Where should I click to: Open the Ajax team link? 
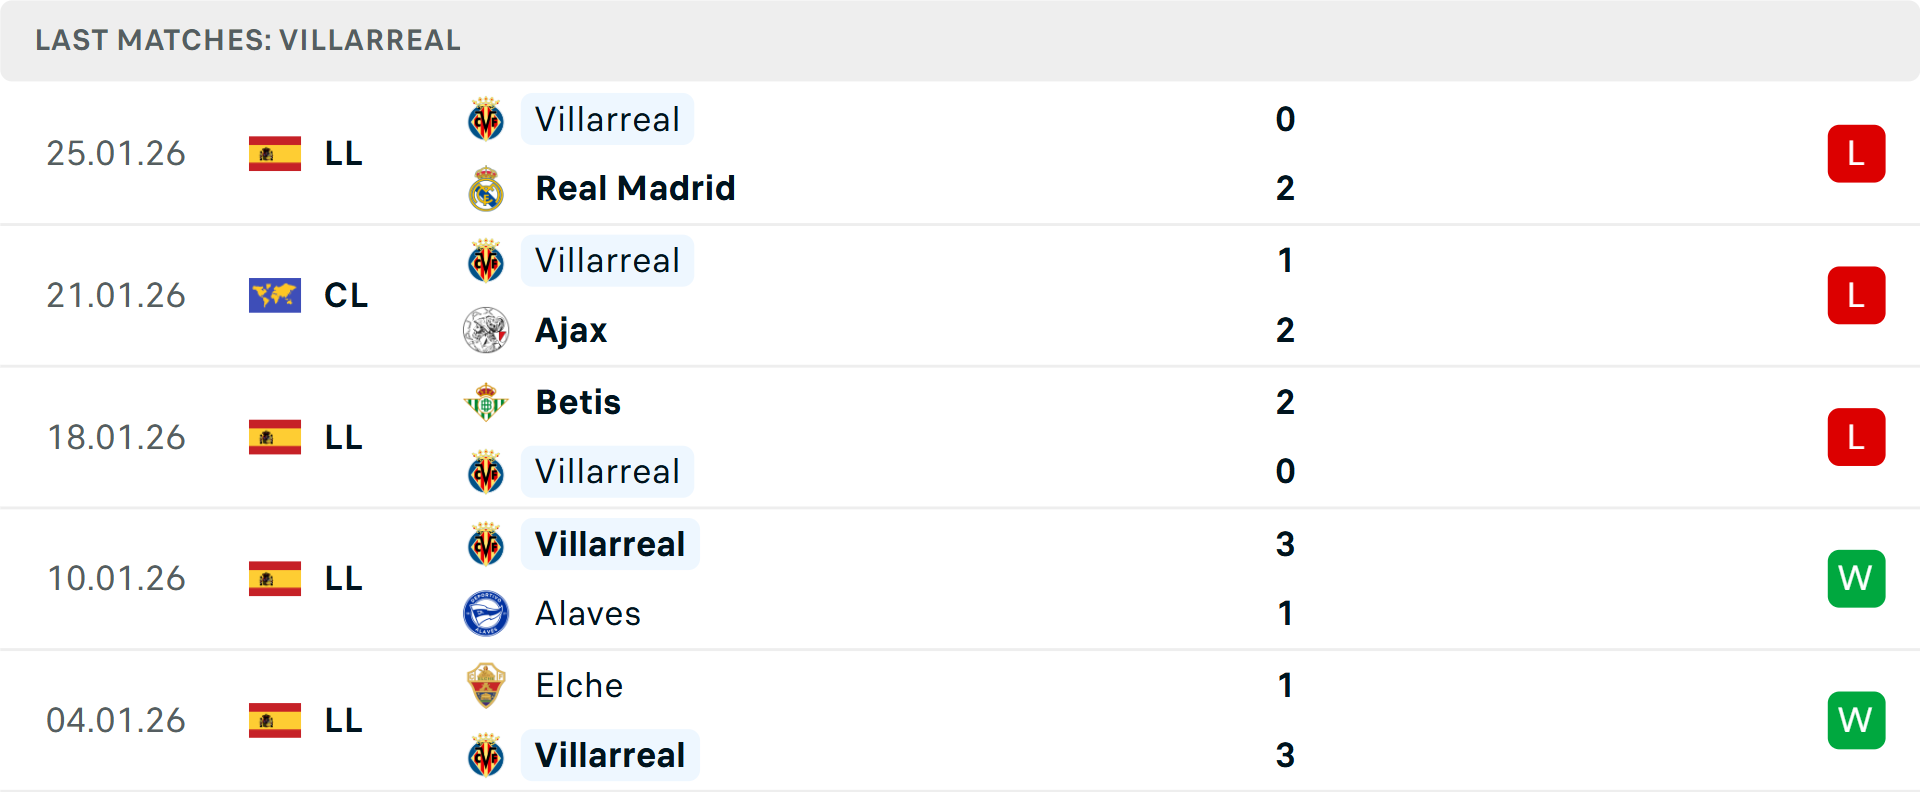[571, 330]
